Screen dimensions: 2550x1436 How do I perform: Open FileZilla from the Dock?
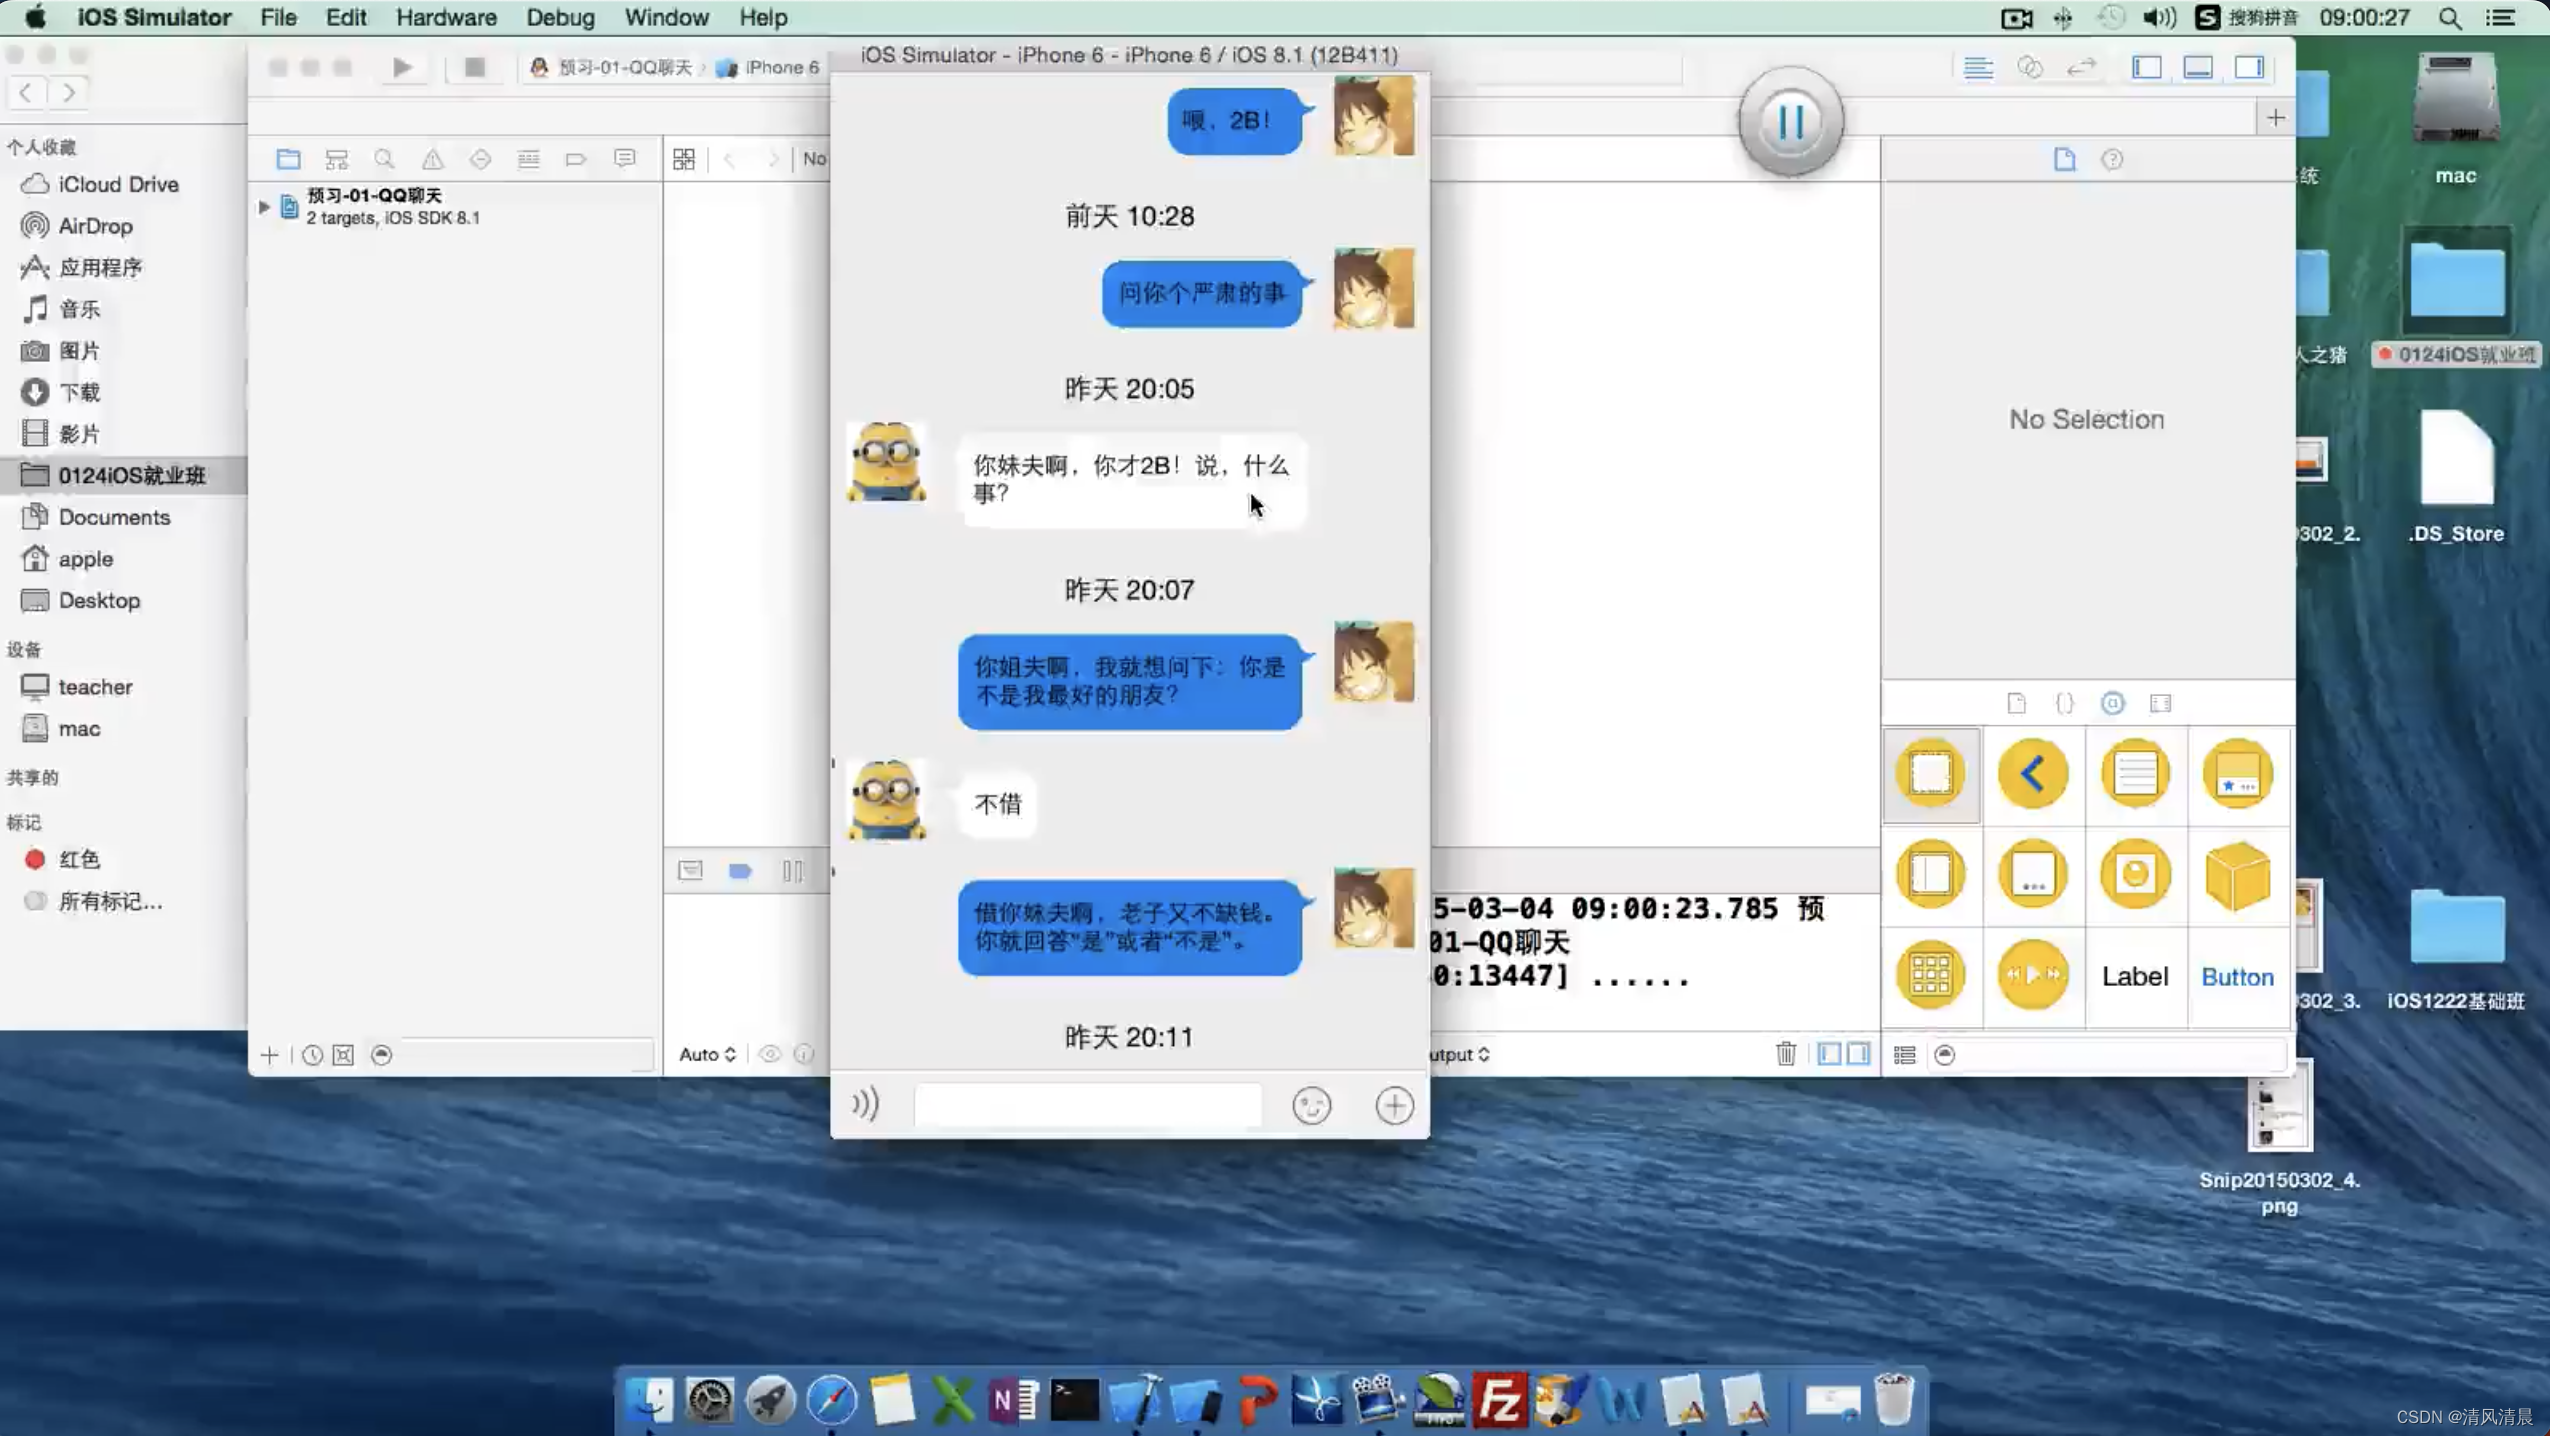pyautogui.click(x=1499, y=1399)
